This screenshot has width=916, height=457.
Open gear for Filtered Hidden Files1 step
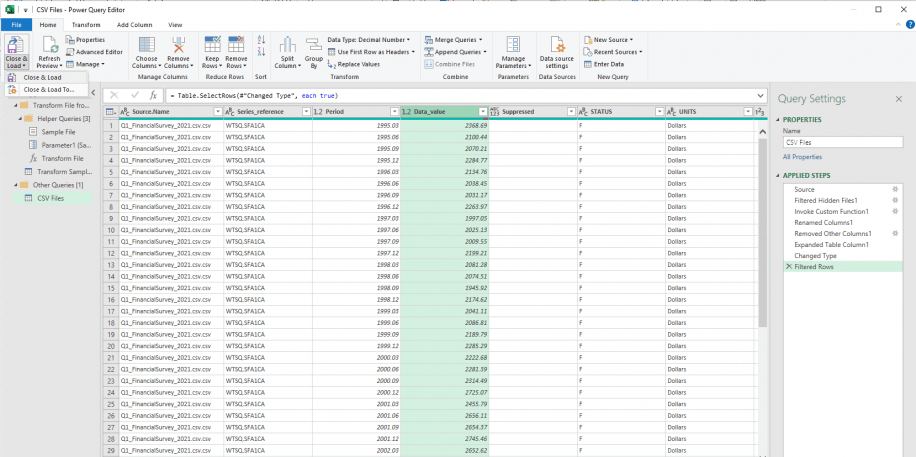coord(894,200)
